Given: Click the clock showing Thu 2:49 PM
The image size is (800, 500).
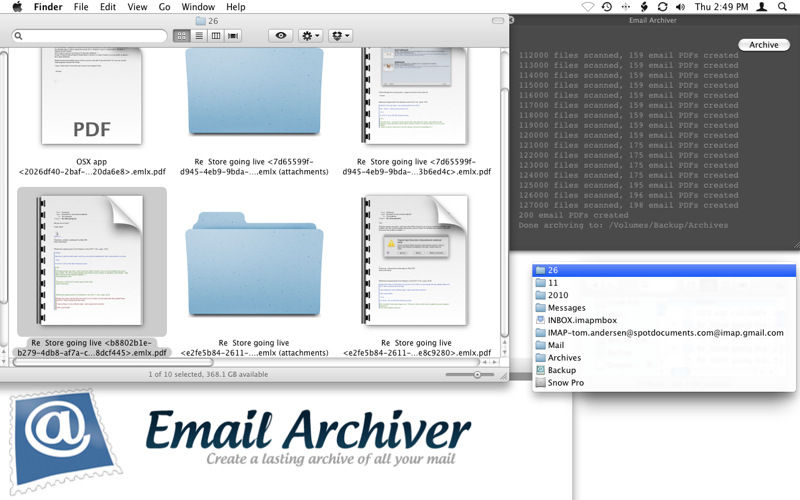Looking at the screenshot, I should coord(721,7).
